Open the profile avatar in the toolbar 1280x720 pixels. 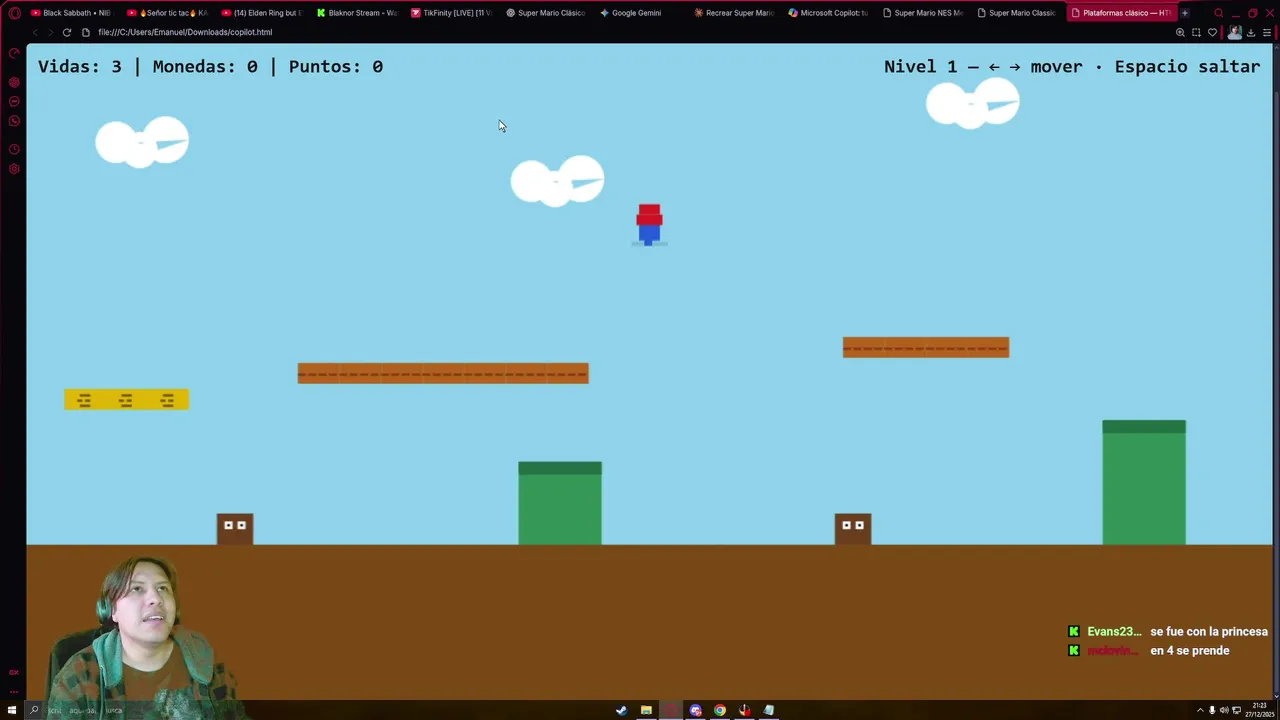point(1235,32)
